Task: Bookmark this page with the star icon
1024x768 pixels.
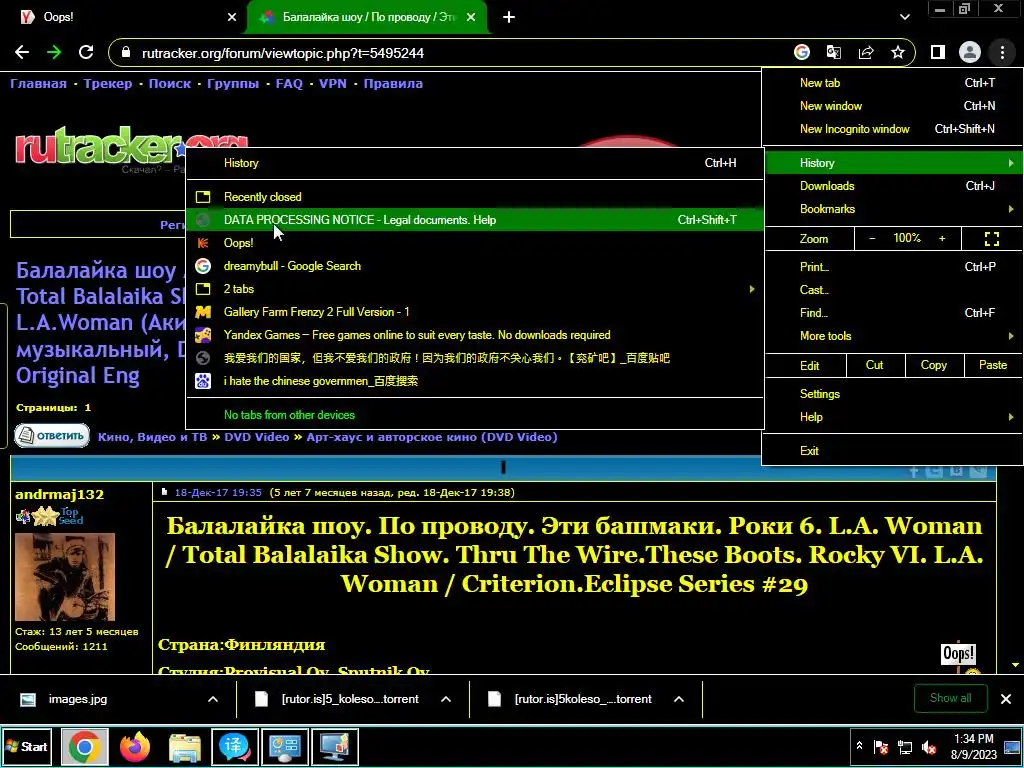Action: (898, 52)
